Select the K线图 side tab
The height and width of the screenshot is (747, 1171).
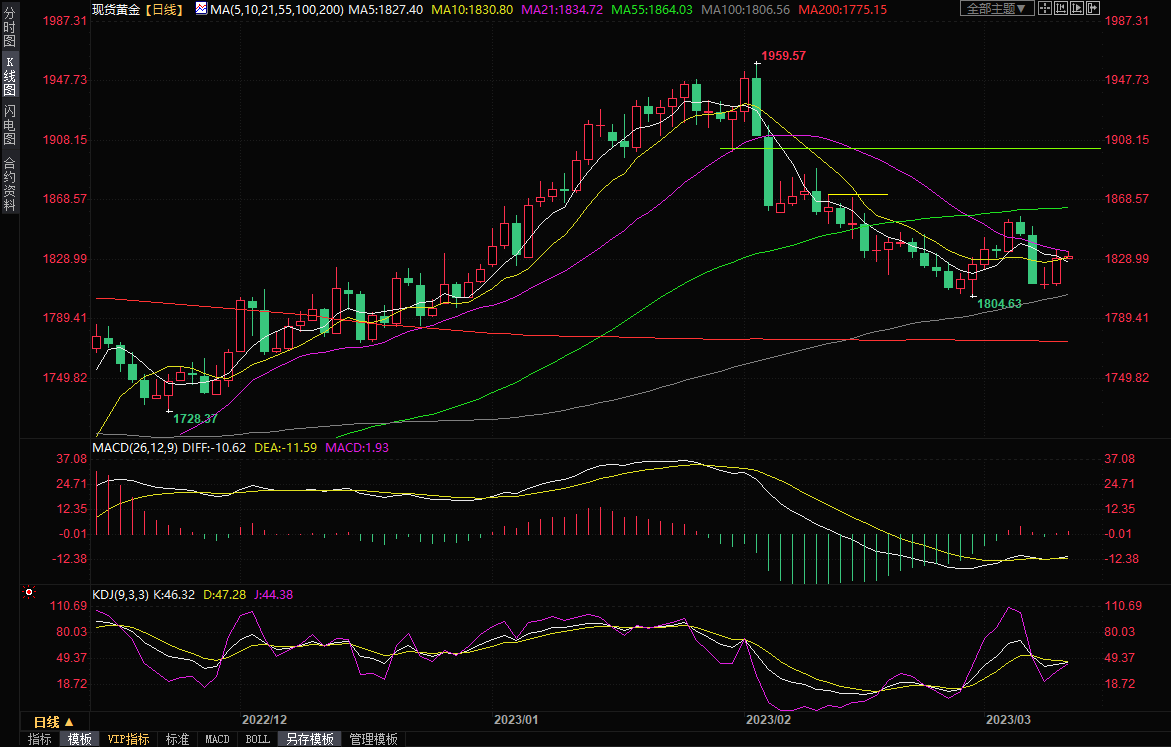click(x=9, y=76)
